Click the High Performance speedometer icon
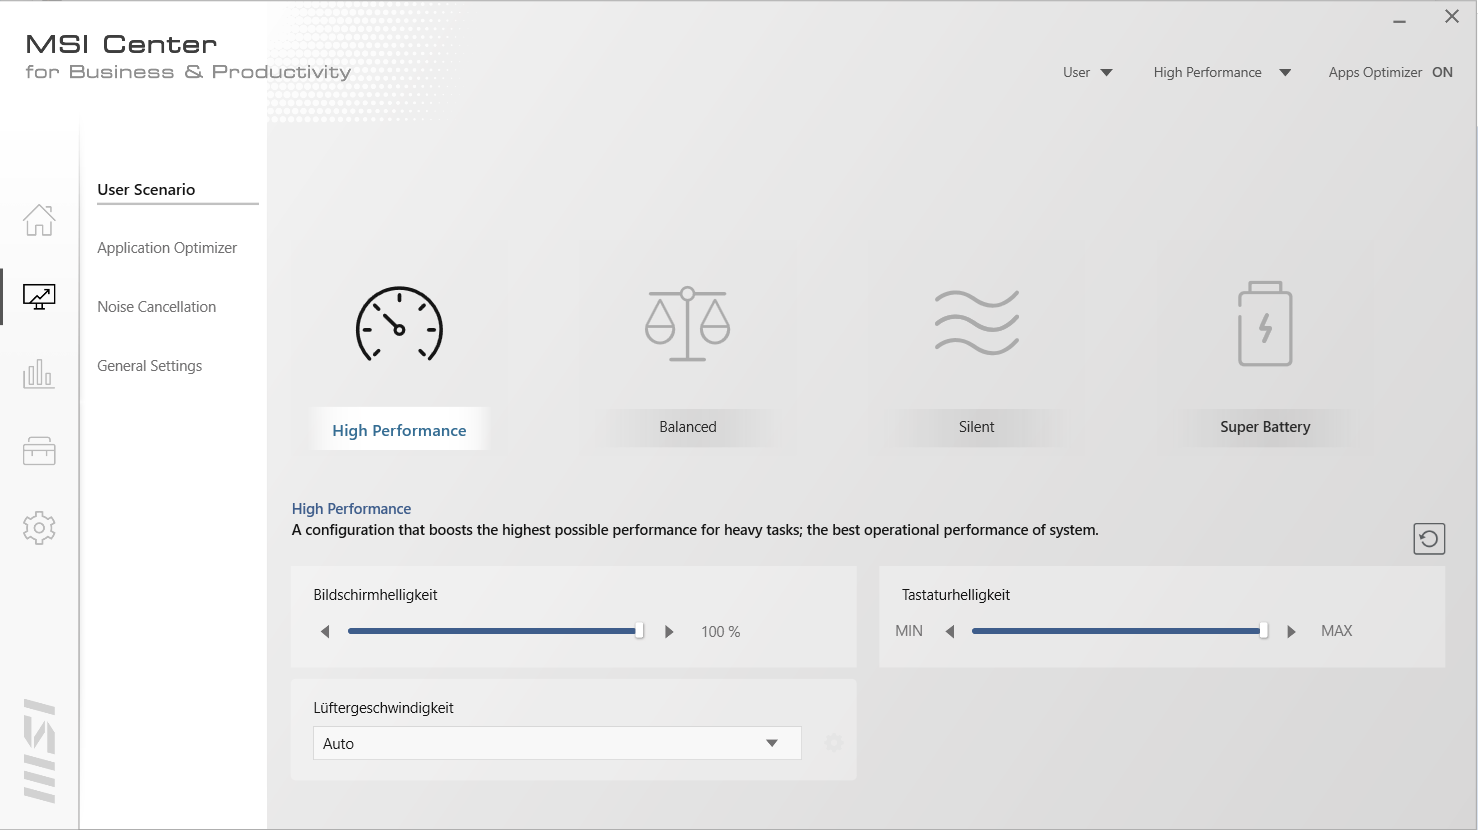Image resolution: width=1478 pixels, height=830 pixels. point(399,324)
